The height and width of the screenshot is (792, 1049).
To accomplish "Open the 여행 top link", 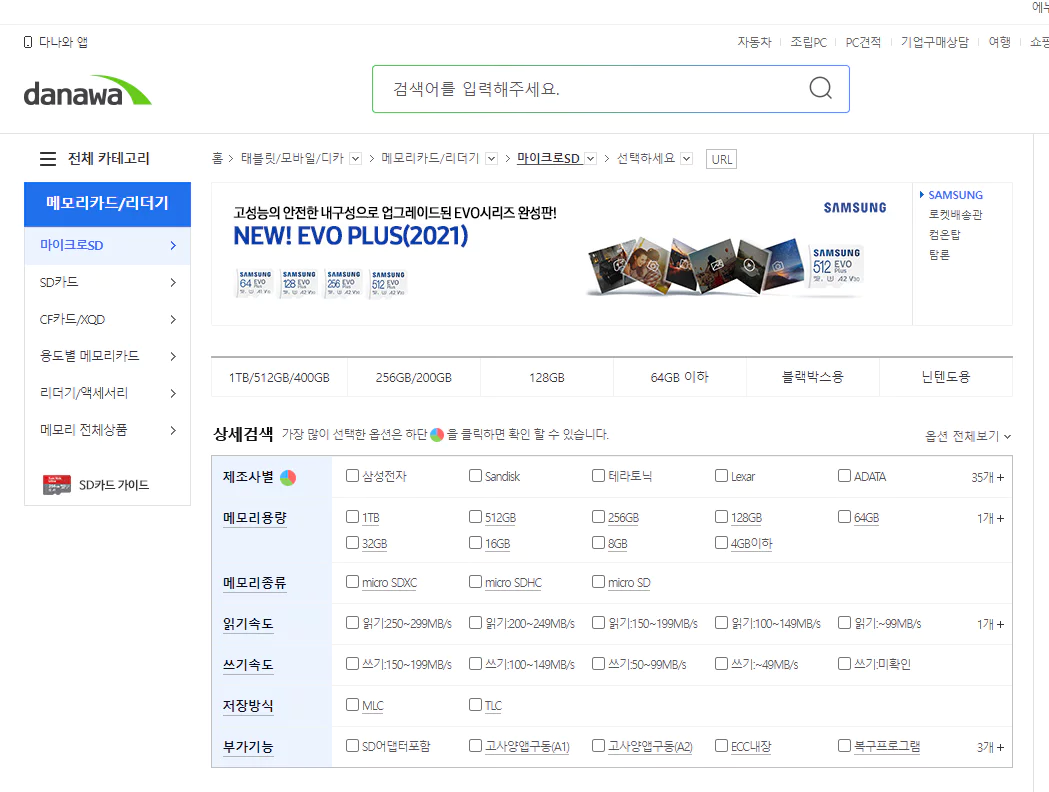I will click(999, 42).
